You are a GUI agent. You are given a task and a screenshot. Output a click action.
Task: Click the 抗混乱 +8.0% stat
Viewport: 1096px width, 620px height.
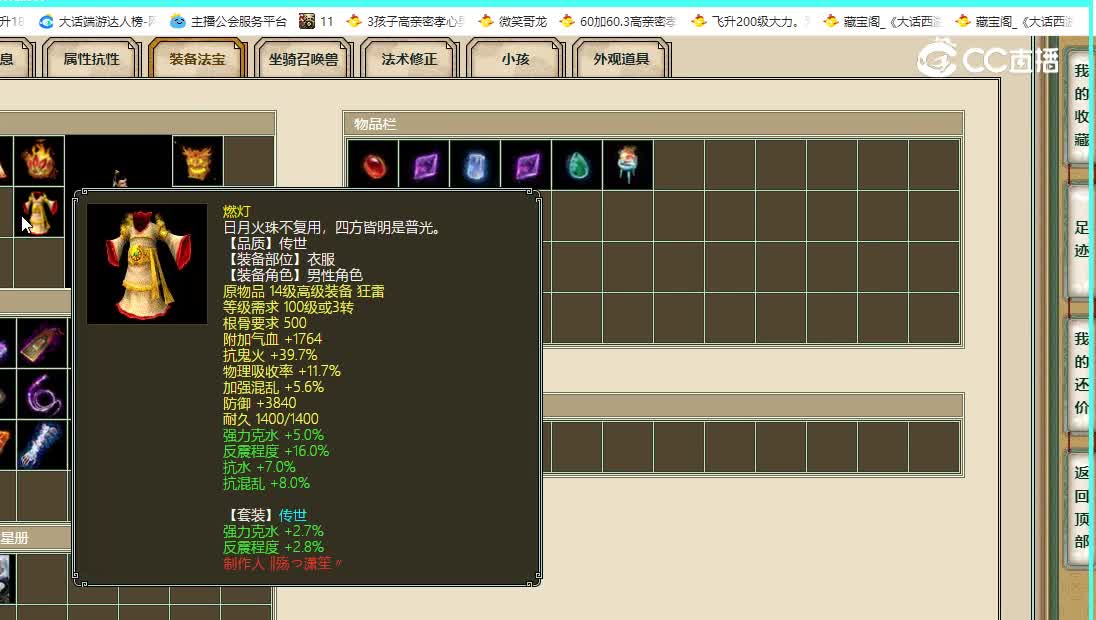click(266, 484)
